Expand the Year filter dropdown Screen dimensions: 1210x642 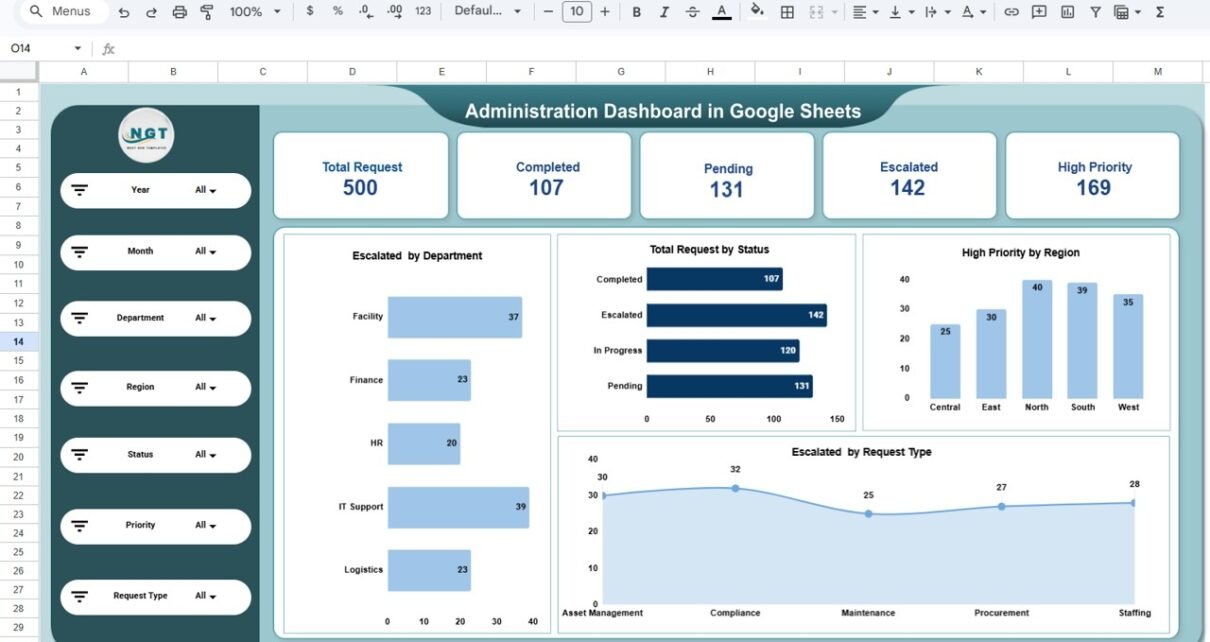point(206,190)
